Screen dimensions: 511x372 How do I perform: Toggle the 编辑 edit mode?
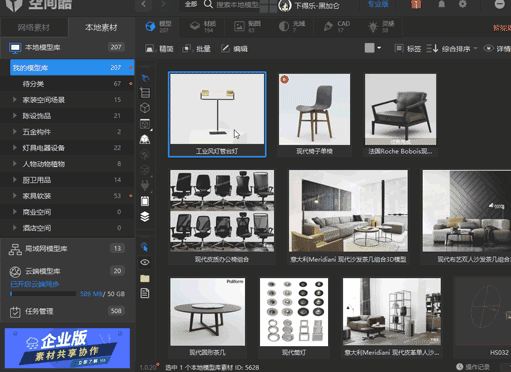click(234, 49)
